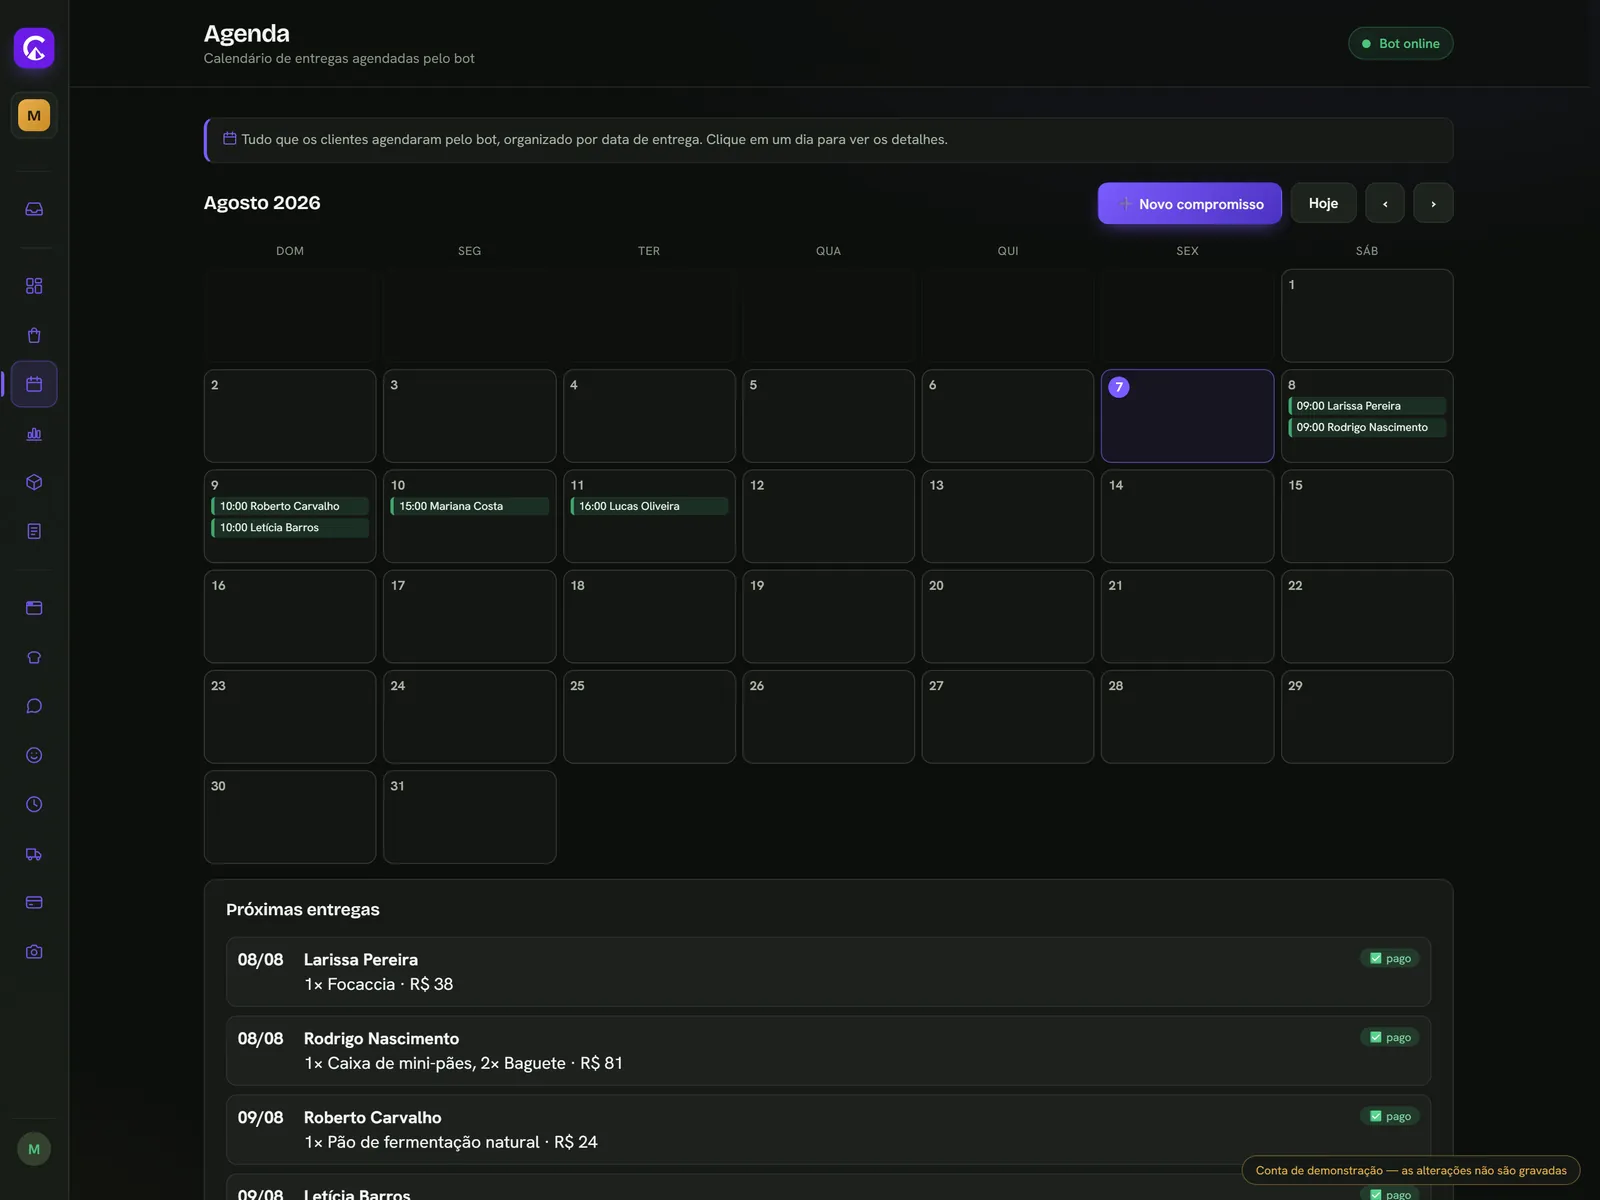Click the Novo compromisso button

[1190, 203]
